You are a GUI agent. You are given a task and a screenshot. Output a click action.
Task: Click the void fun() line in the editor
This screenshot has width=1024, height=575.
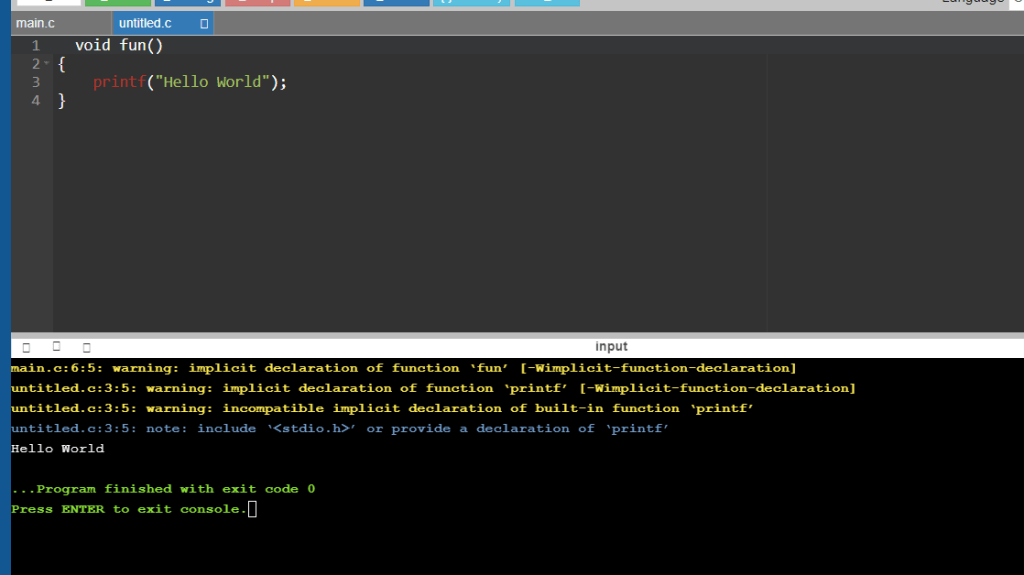119,46
